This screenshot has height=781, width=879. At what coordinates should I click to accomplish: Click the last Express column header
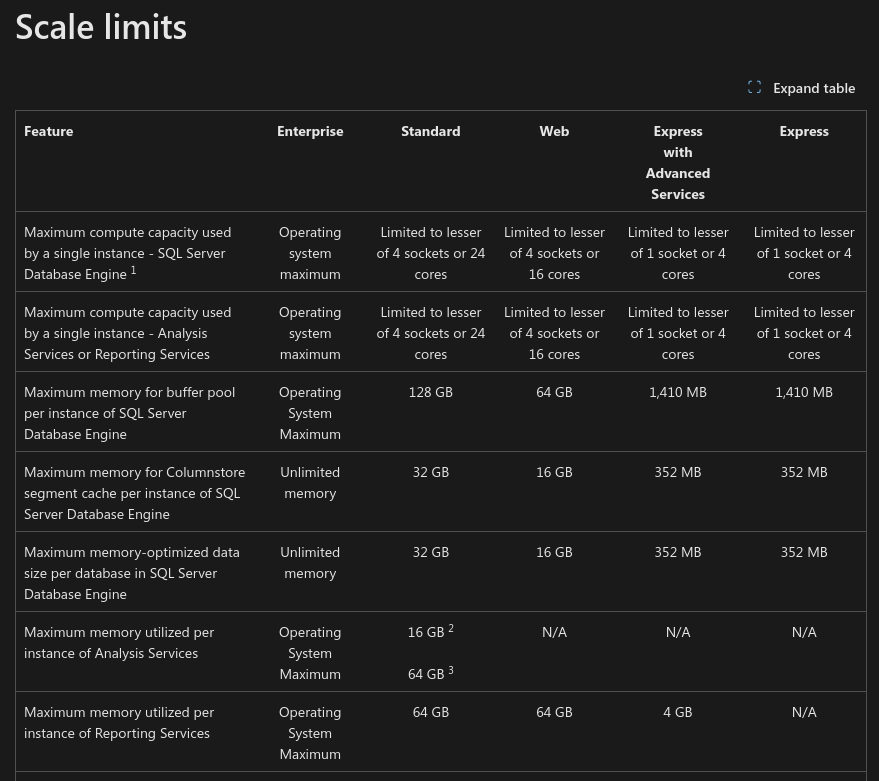(x=804, y=131)
